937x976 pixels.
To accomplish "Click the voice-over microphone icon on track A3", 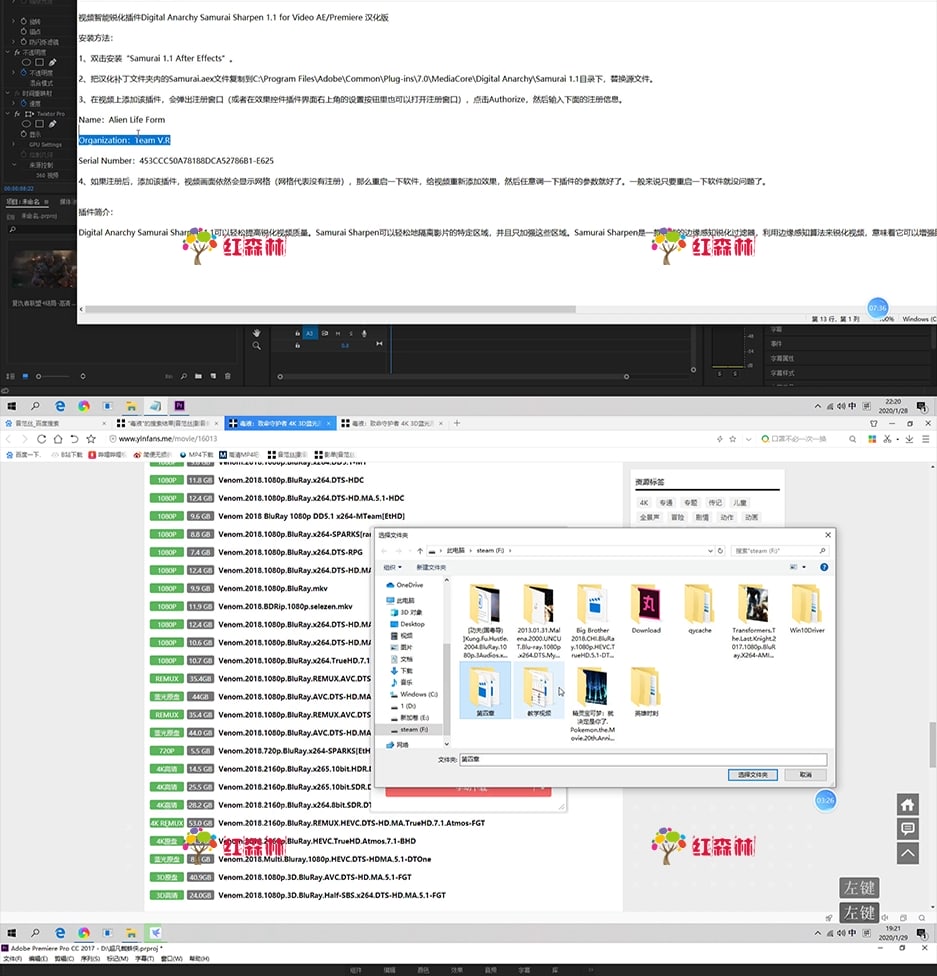I will [364, 334].
